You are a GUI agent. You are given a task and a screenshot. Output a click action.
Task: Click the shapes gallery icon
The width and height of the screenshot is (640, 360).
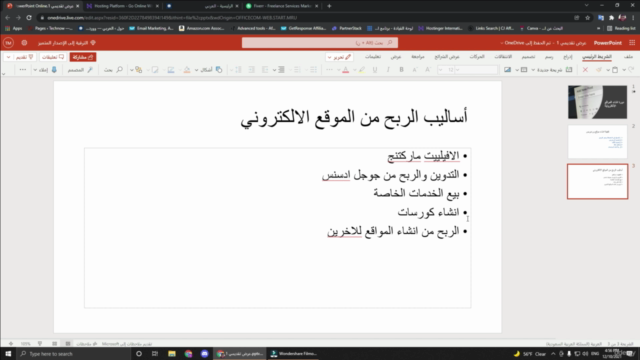(x=219, y=70)
